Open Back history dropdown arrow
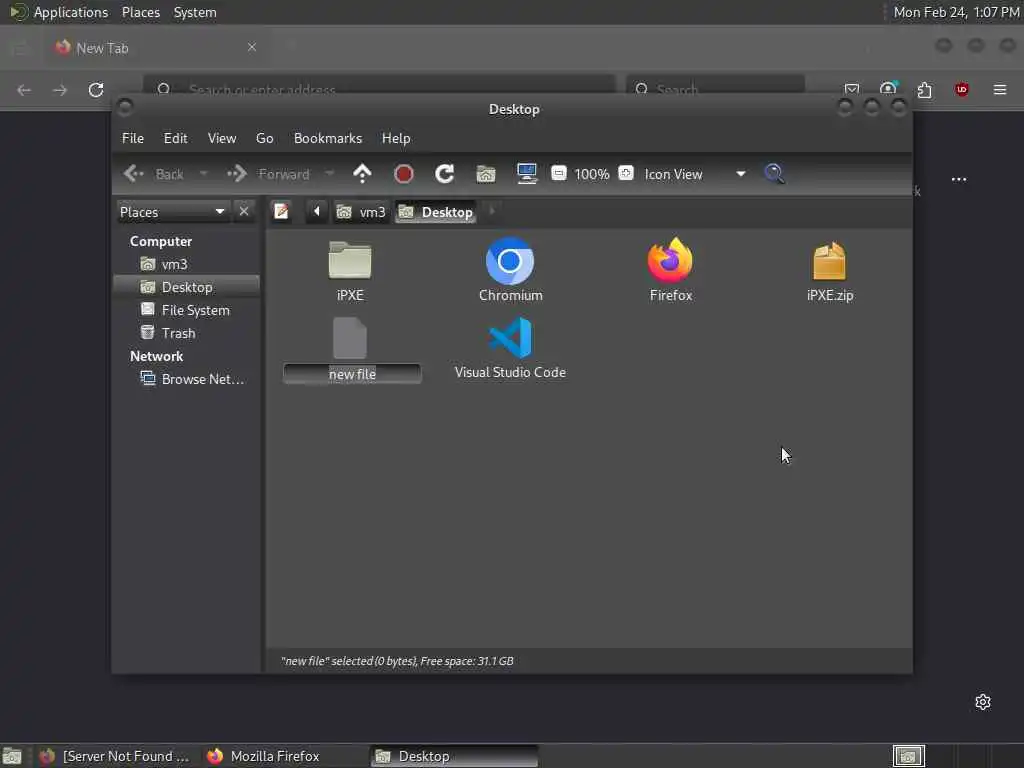This screenshot has height=768, width=1024. (x=203, y=174)
